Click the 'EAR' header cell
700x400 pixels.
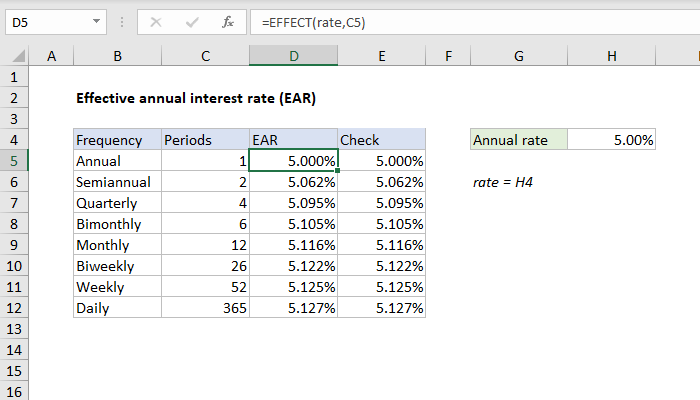tap(293, 140)
